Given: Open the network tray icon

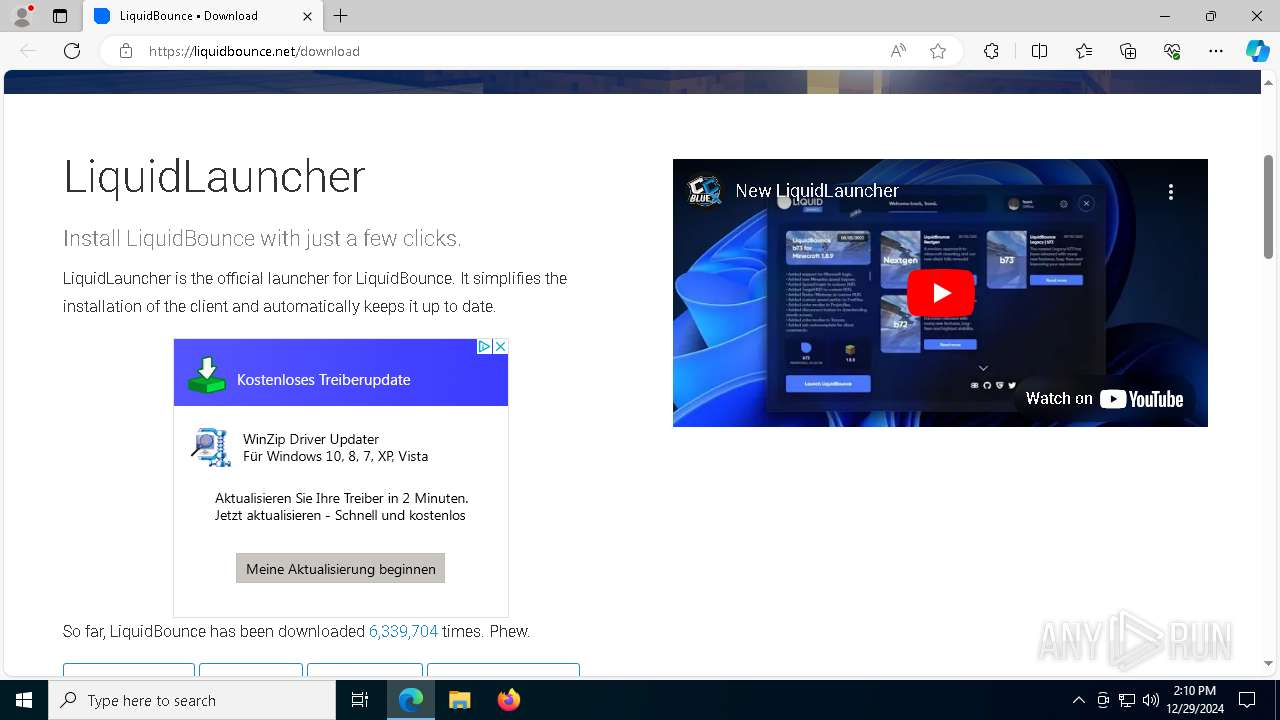Looking at the screenshot, I should coord(1126,700).
